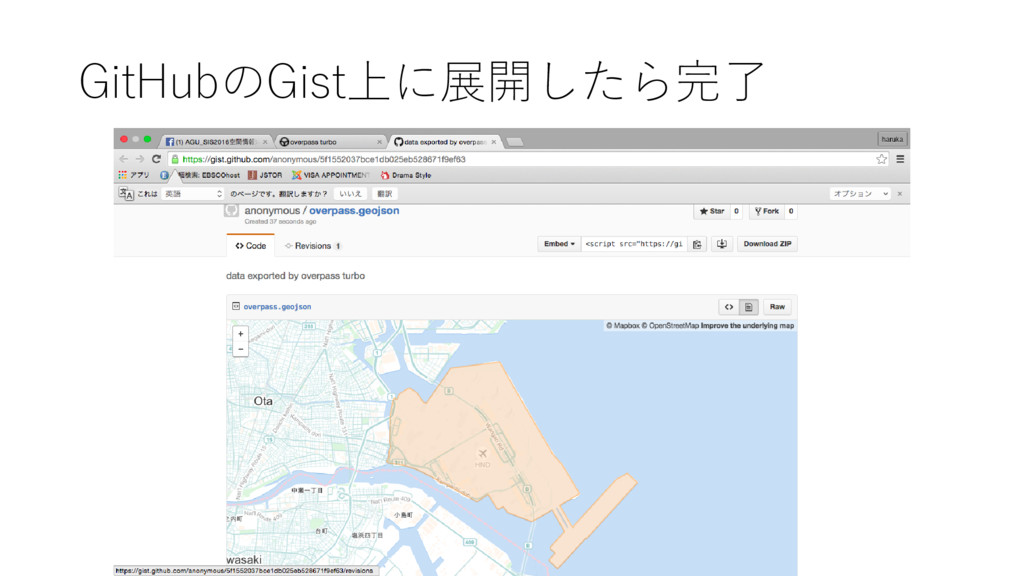Expand the Embed dropdown

tap(559, 244)
